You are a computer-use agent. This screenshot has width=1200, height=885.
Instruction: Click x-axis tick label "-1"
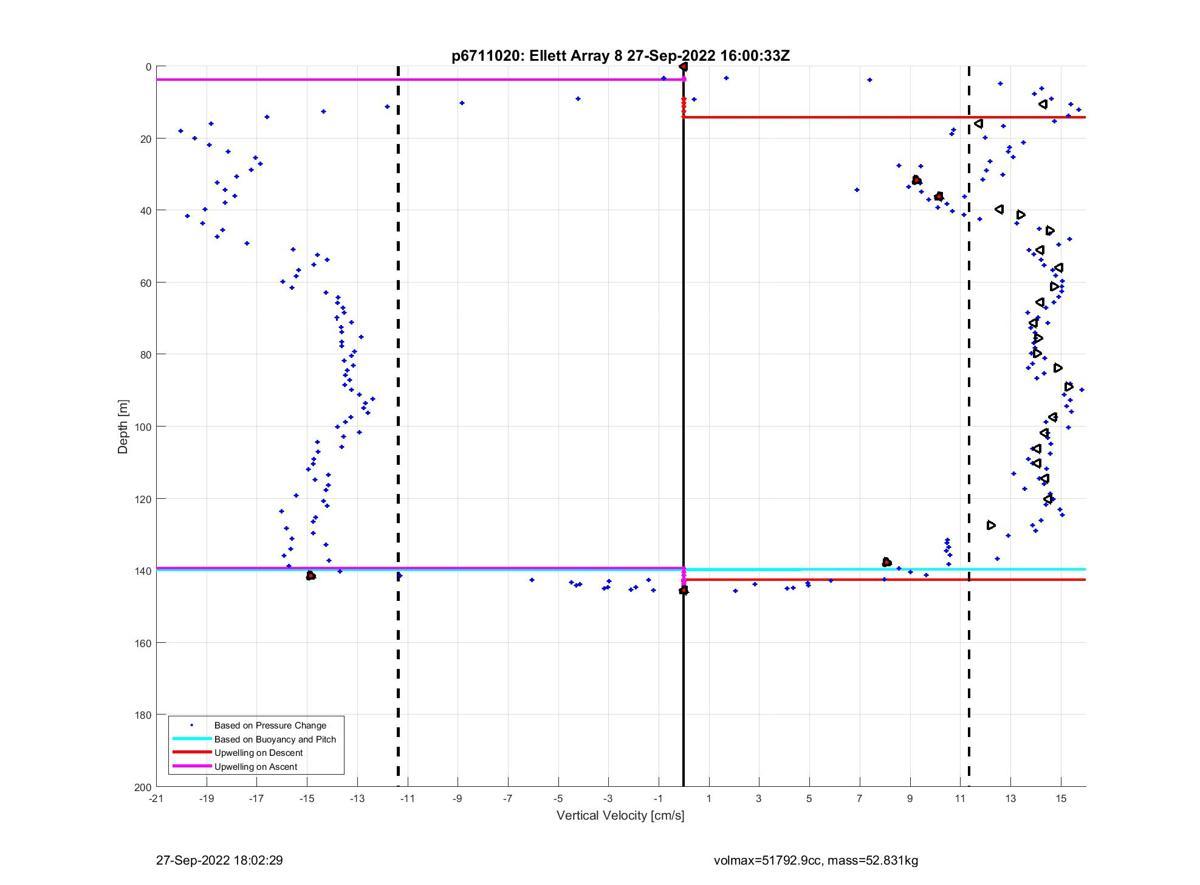tap(658, 798)
